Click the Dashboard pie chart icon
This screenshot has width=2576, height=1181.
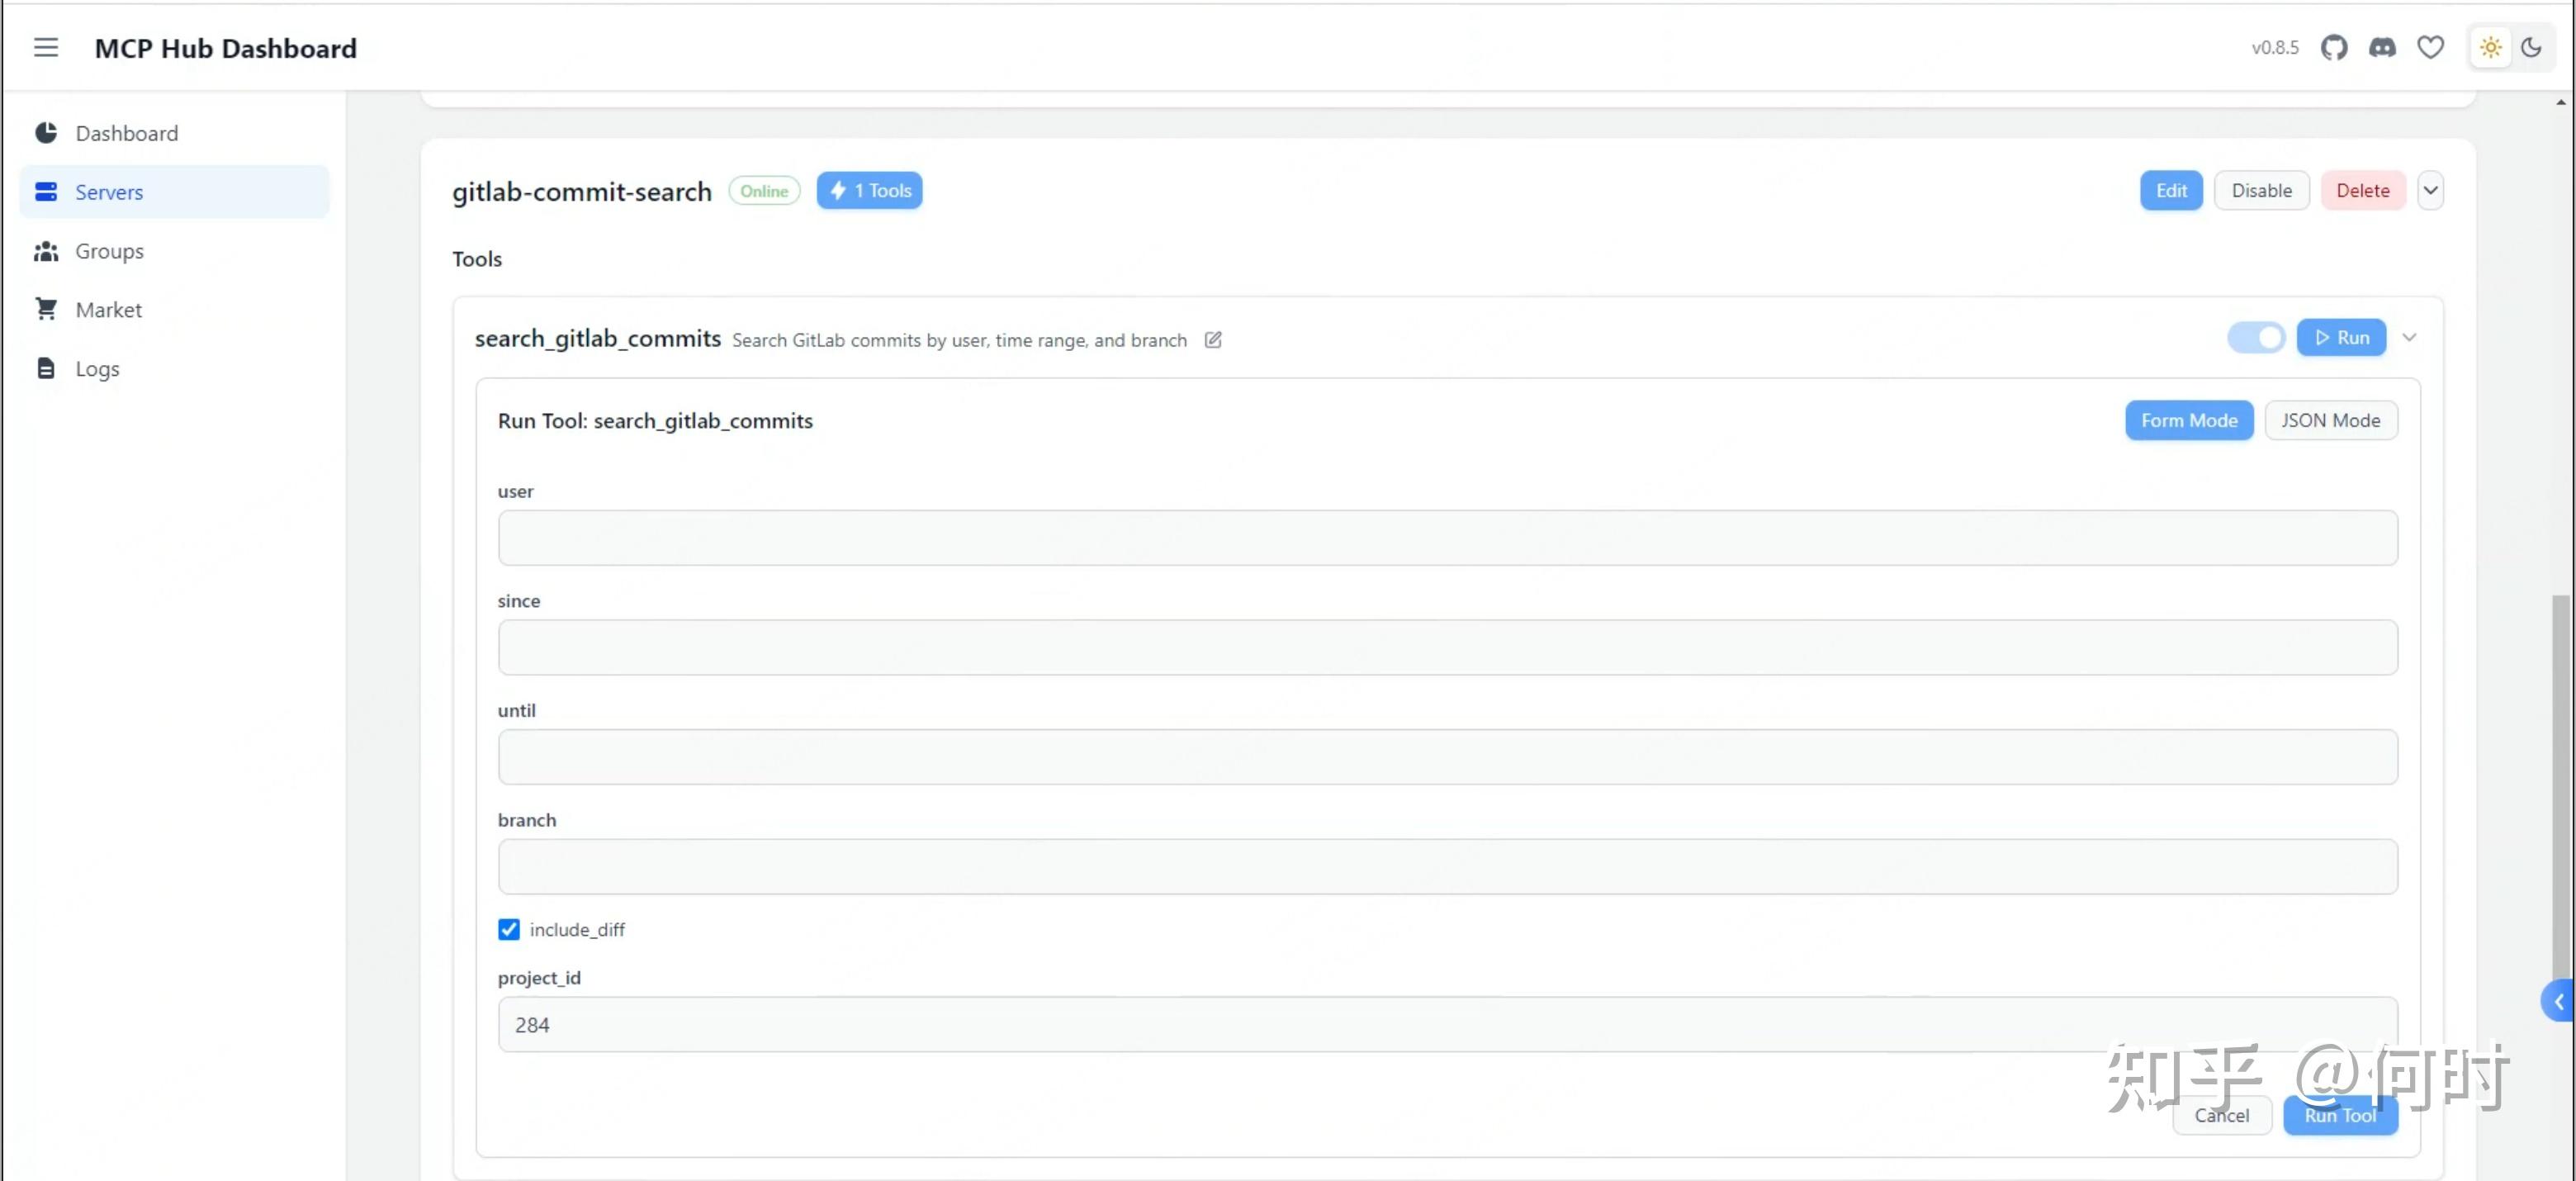[x=46, y=133]
